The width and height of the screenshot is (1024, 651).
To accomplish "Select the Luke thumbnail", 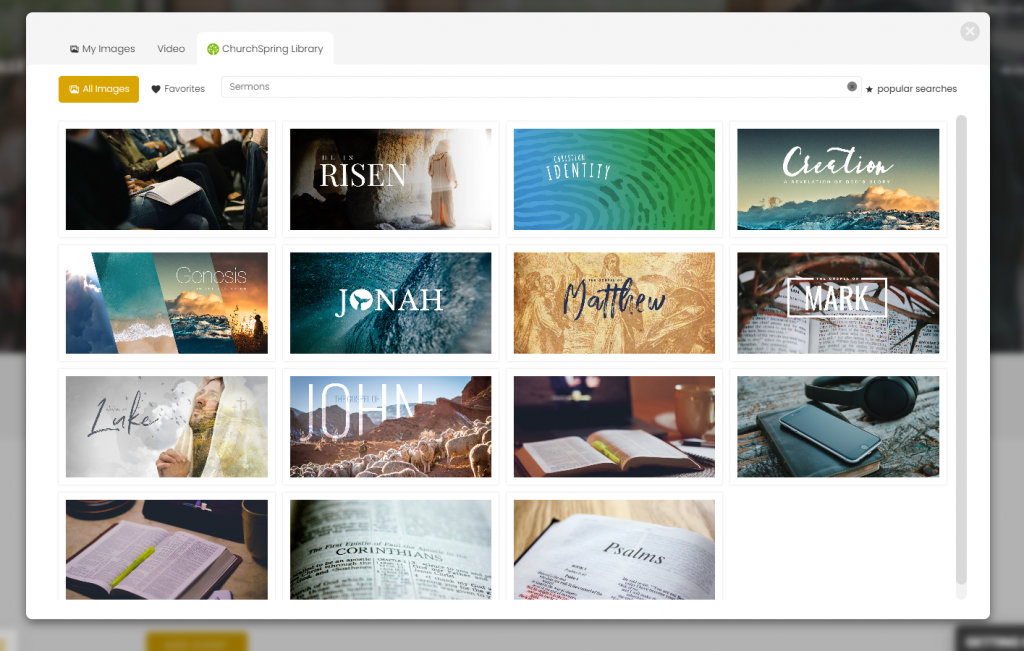I will 167,427.
